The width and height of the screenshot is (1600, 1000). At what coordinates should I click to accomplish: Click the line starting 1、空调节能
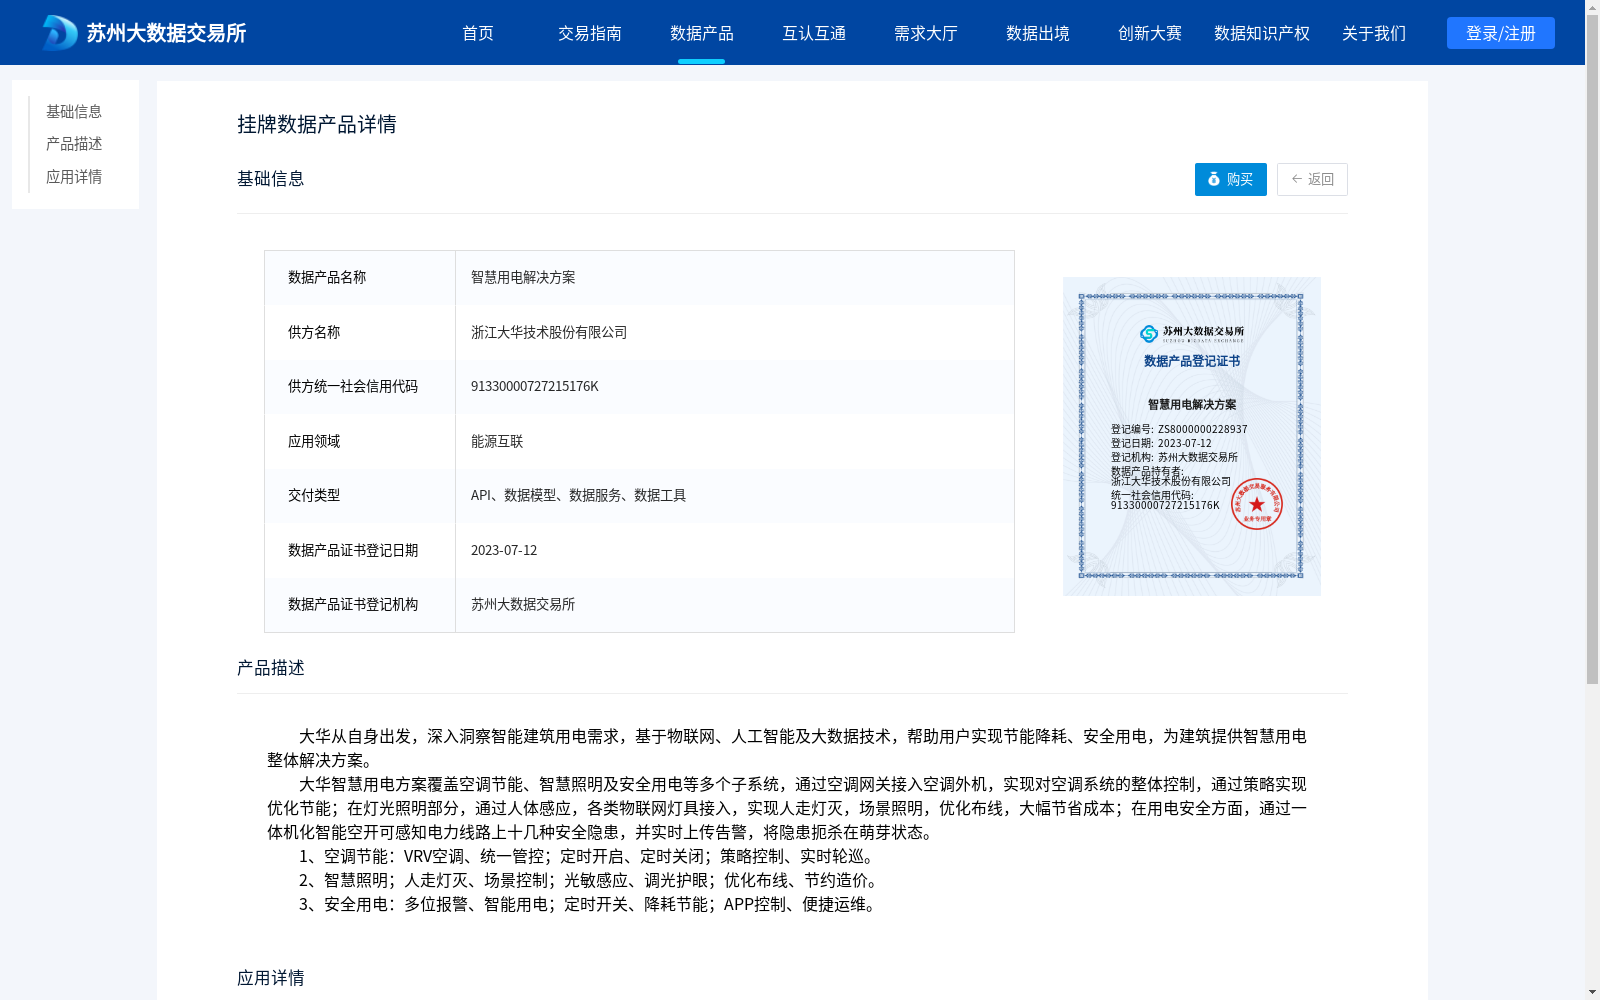pos(590,856)
